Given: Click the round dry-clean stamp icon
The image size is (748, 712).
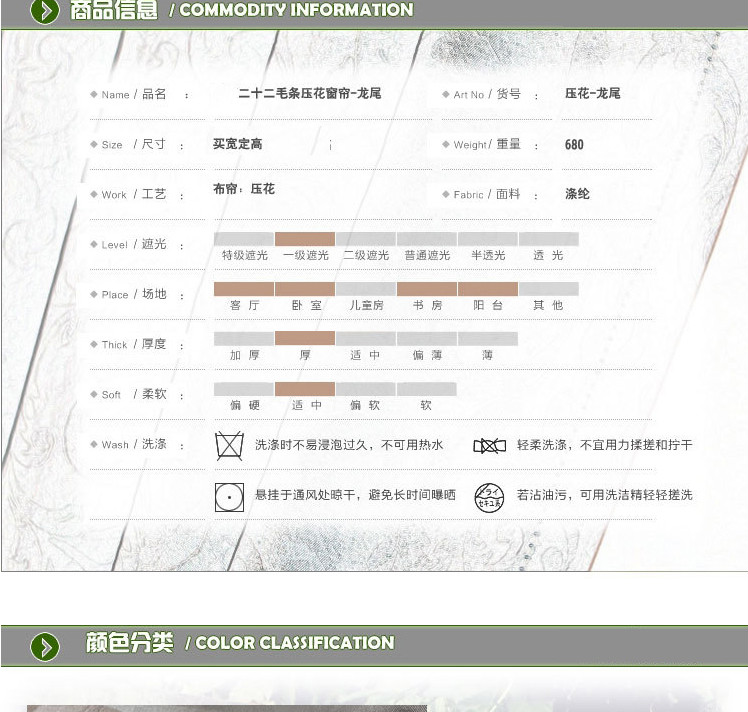Looking at the screenshot, I should [489, 496].
